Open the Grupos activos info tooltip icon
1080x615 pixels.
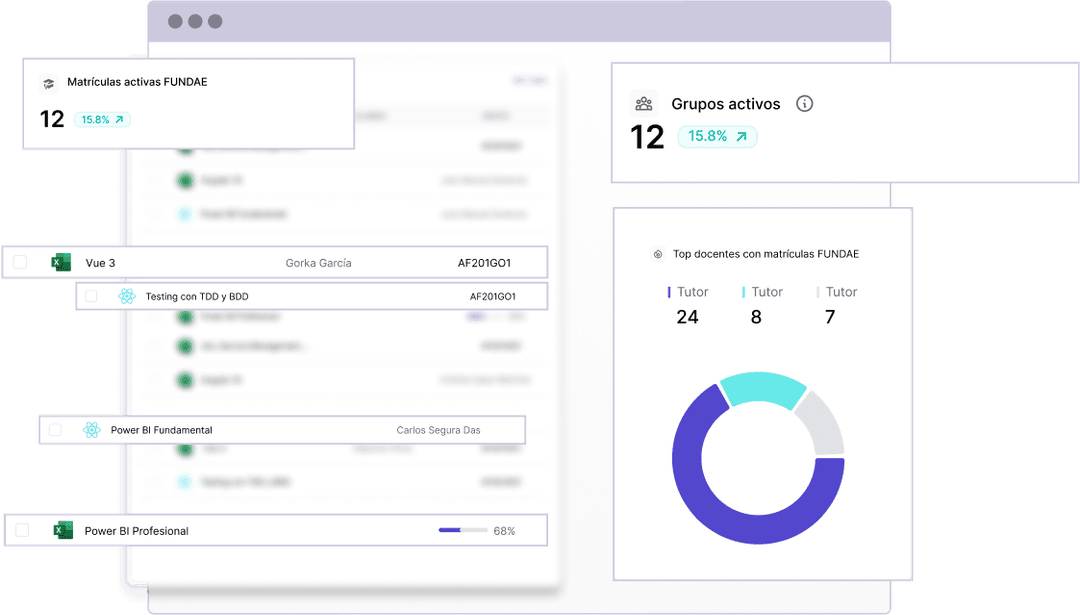pos(804,104)
